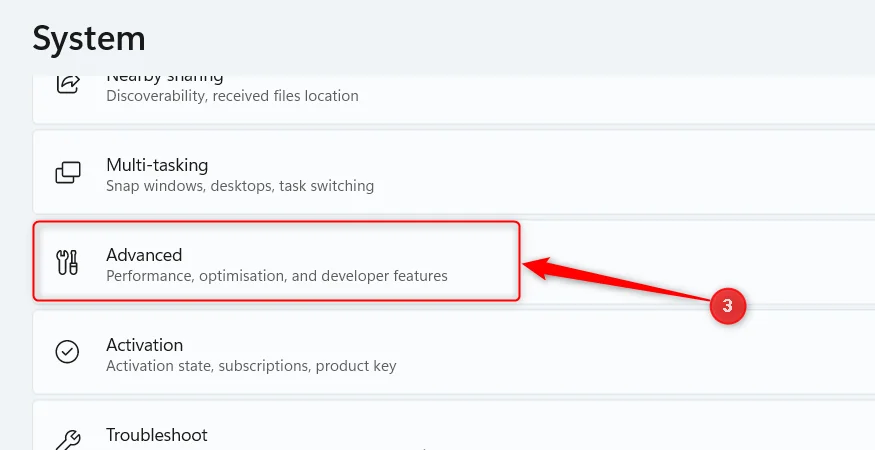Click empty space right of Multi-tasking description
The image size is (875, 450).
(x=614, y=186)
